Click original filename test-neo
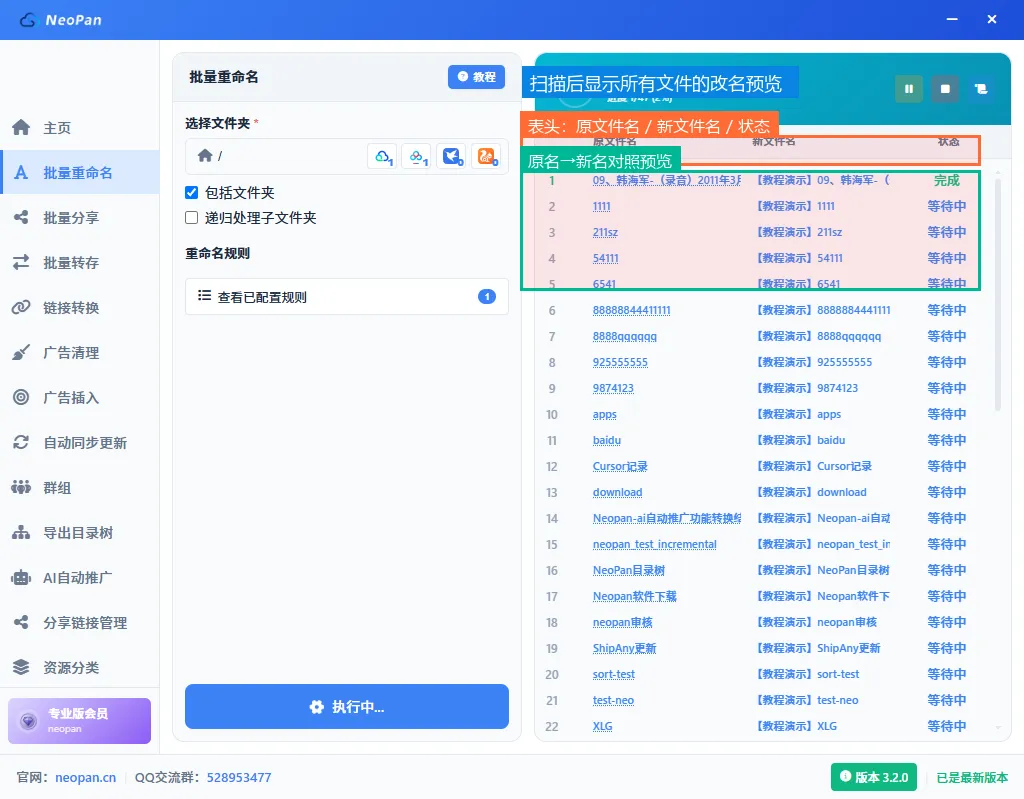 613,700
